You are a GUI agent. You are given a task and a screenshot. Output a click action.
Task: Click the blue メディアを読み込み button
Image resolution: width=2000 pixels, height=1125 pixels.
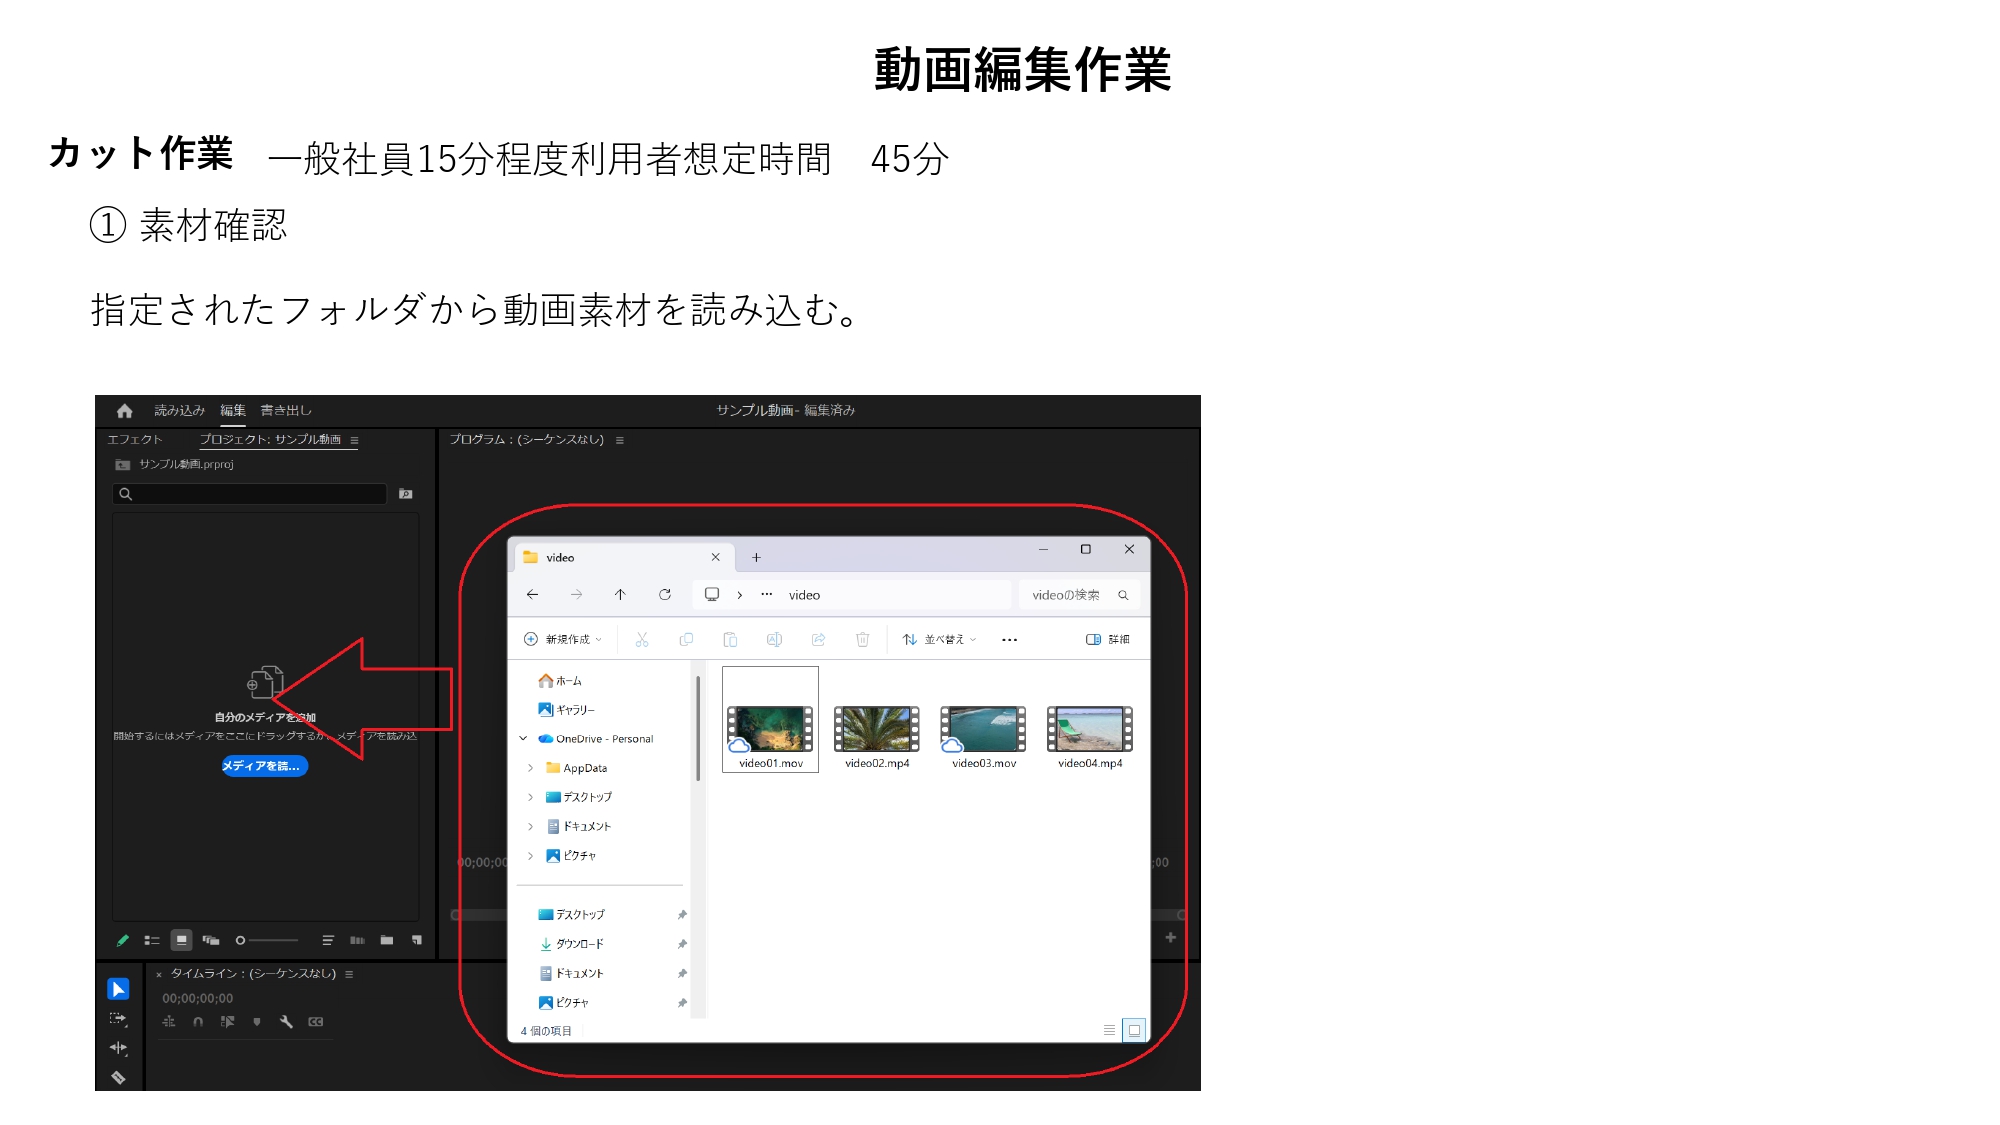point(264,766)
